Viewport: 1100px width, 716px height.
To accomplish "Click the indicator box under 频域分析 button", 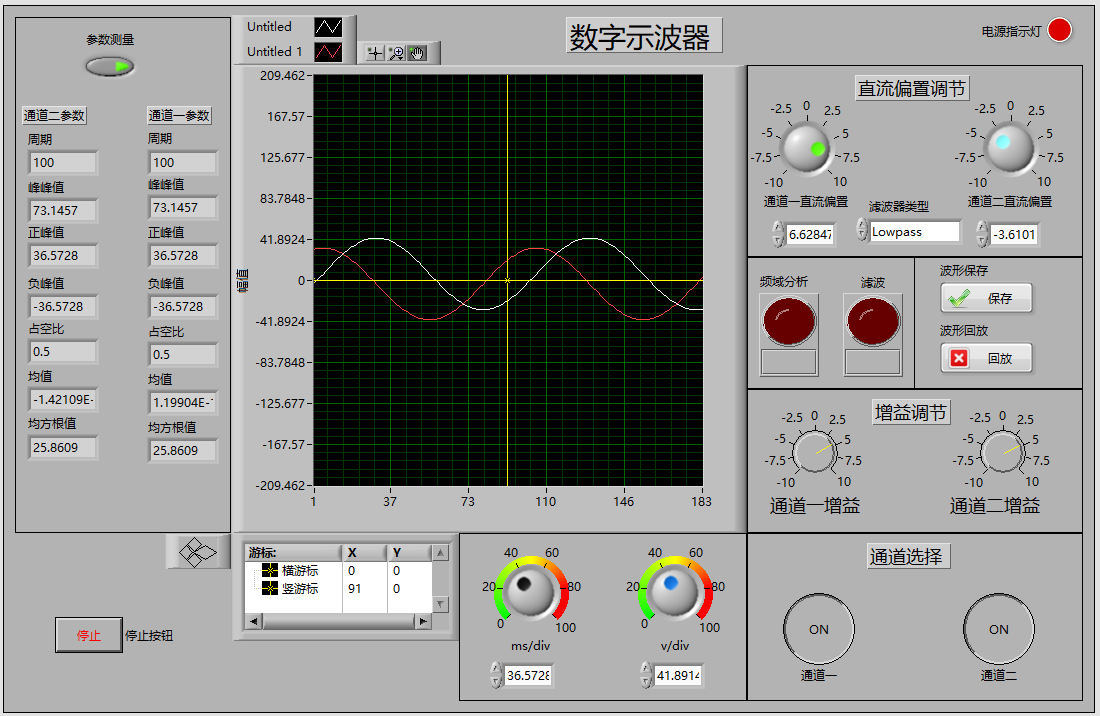I will click(x=789, y=362).
